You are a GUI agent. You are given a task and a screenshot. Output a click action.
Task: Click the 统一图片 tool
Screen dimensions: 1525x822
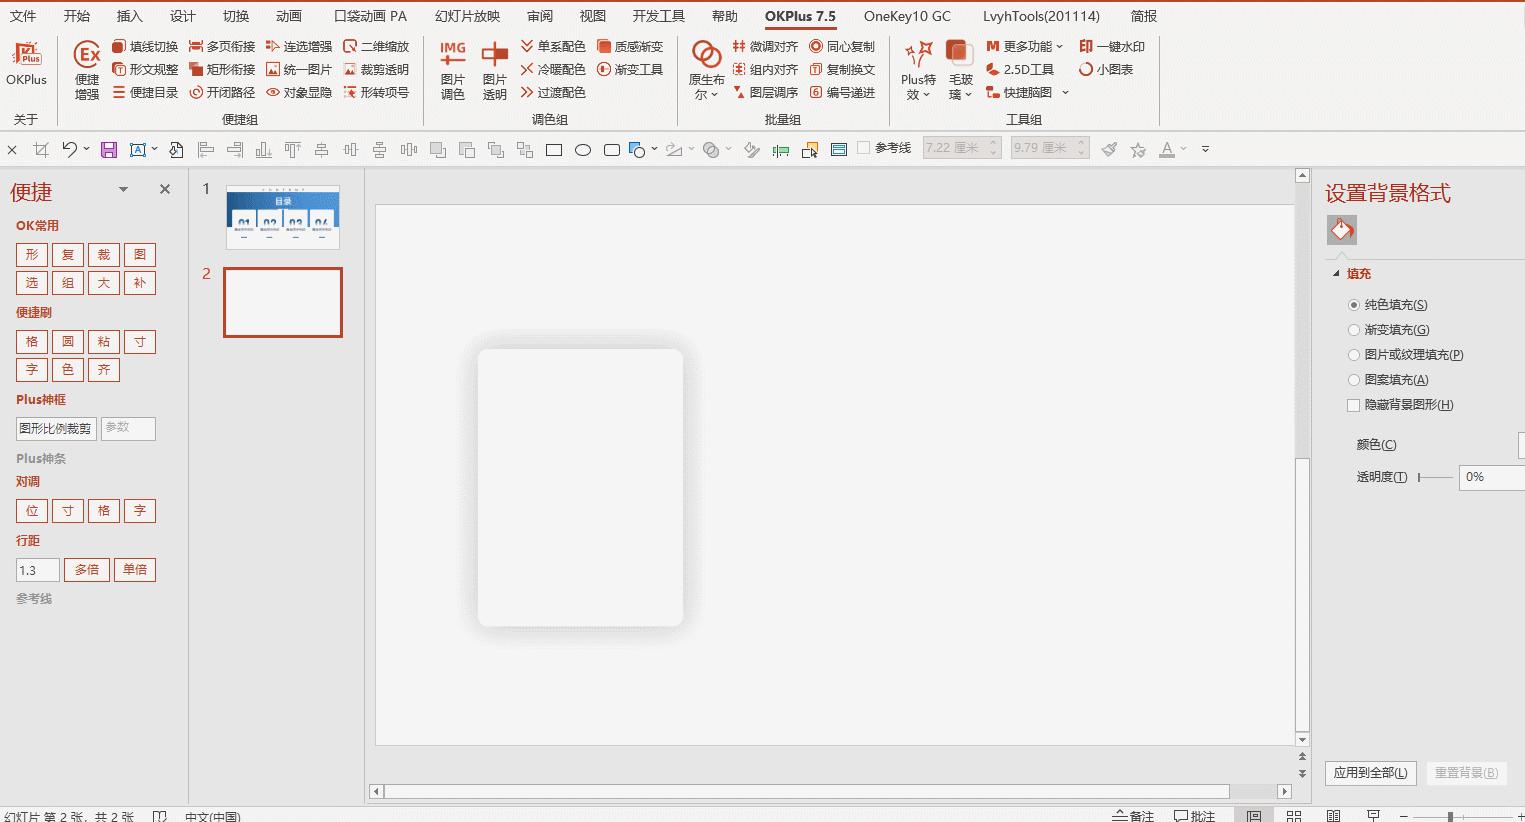(299, 69)
